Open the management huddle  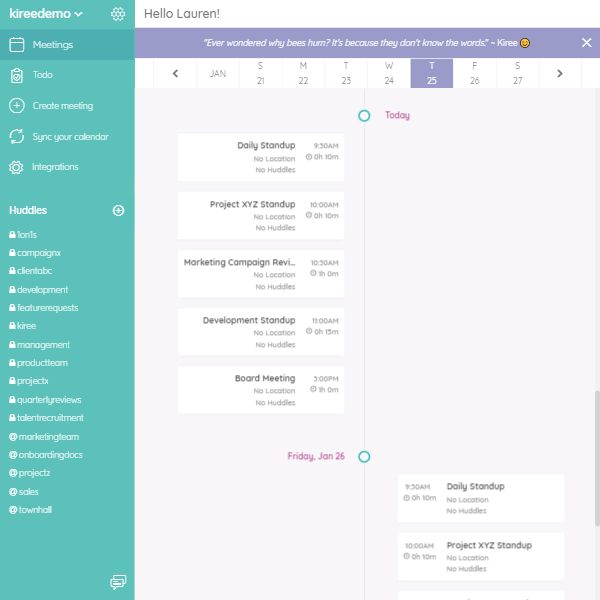tap(39, 345)
